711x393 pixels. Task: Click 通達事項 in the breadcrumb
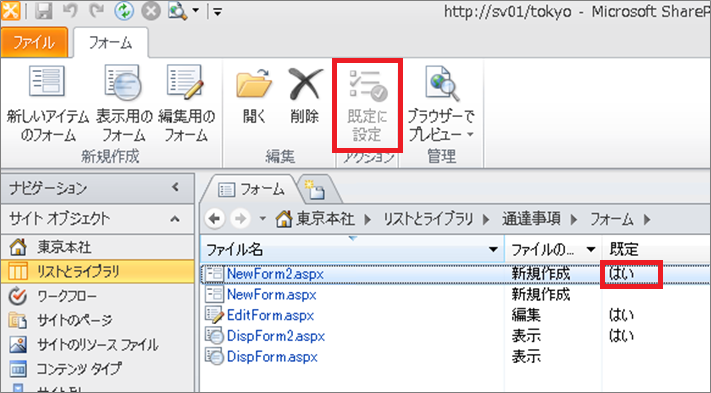531,219
